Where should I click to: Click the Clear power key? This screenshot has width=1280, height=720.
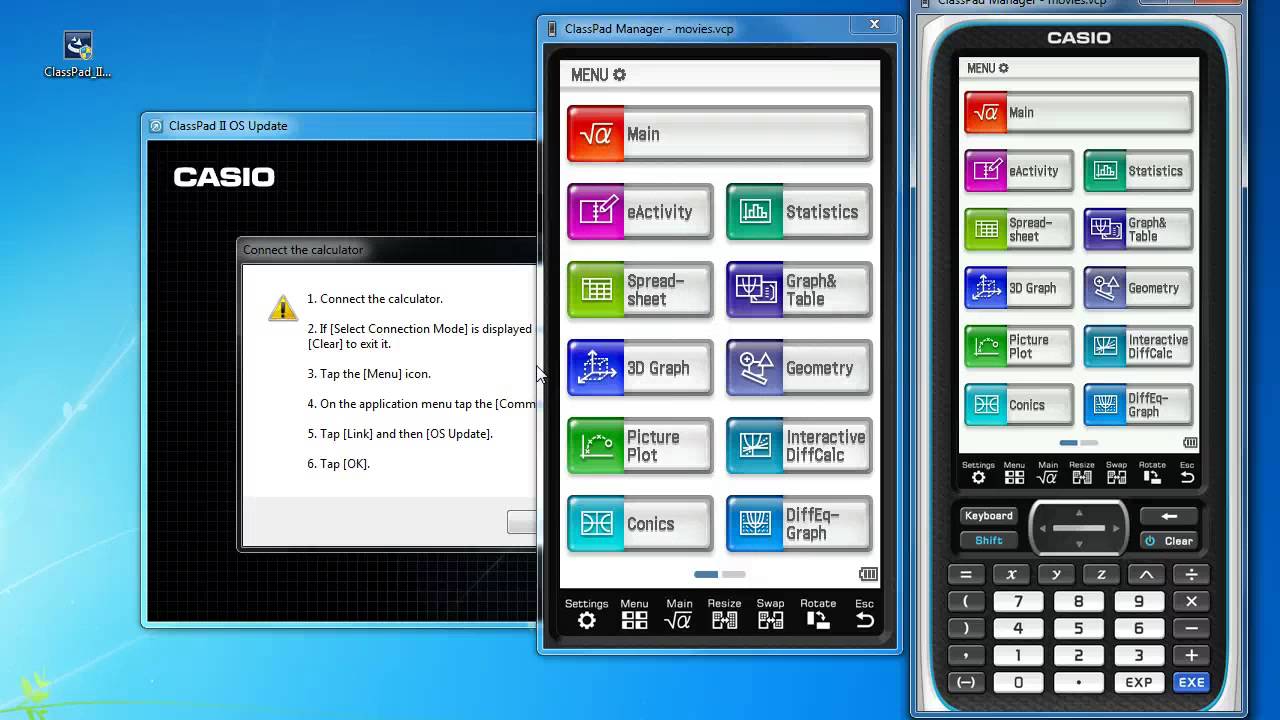pos(1169,541)
